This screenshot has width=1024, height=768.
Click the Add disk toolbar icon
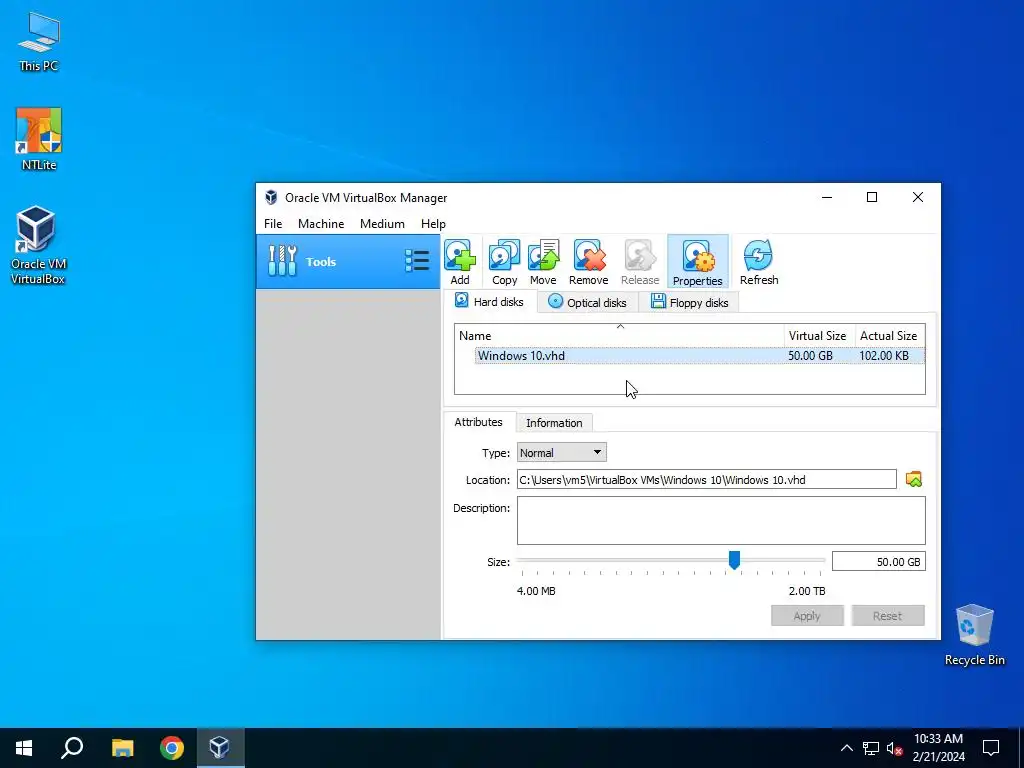click(460, 262)
